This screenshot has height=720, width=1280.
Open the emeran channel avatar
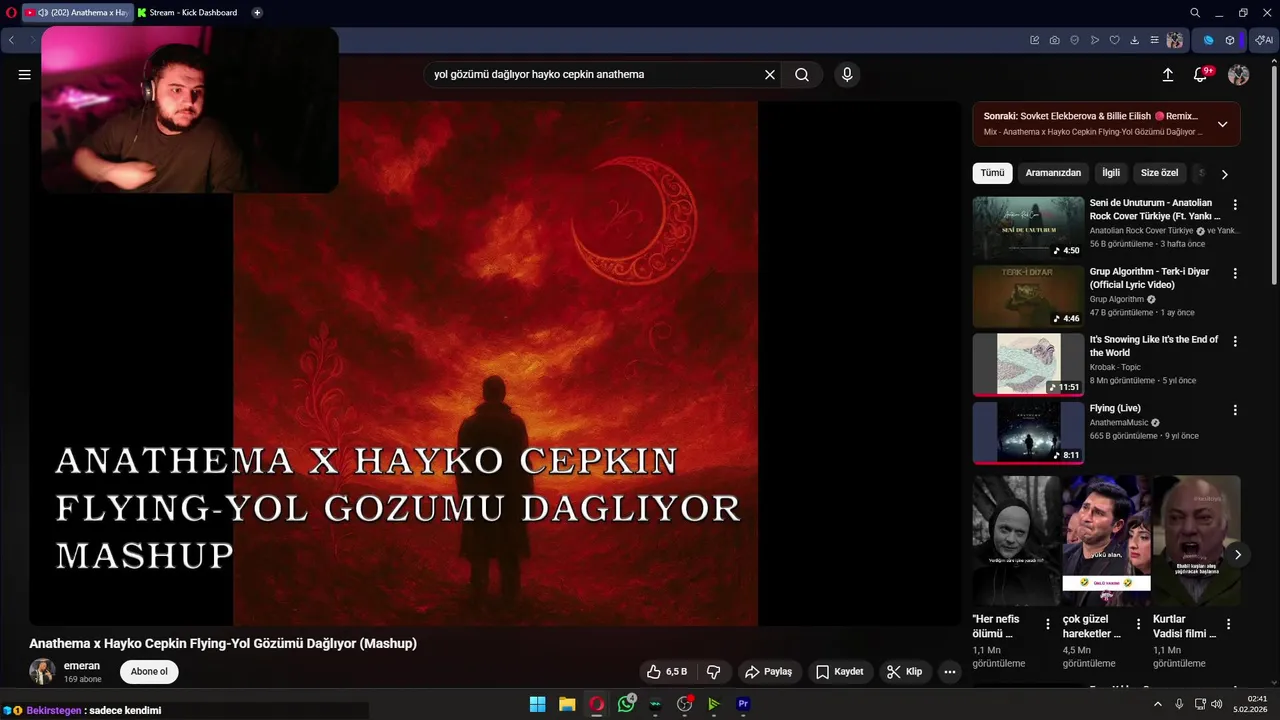click(42, 672)
